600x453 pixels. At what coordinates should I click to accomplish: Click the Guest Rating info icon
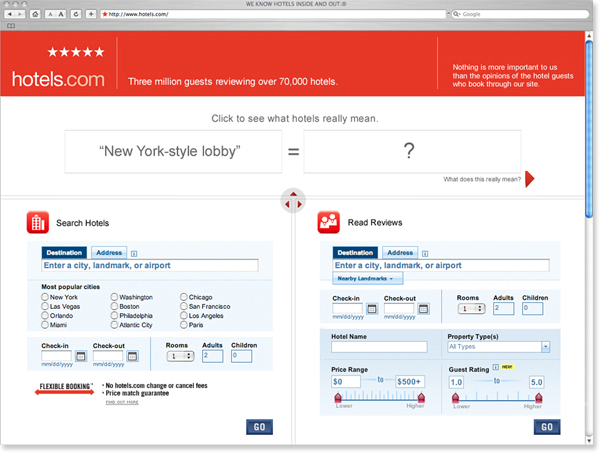coord(496,367)
